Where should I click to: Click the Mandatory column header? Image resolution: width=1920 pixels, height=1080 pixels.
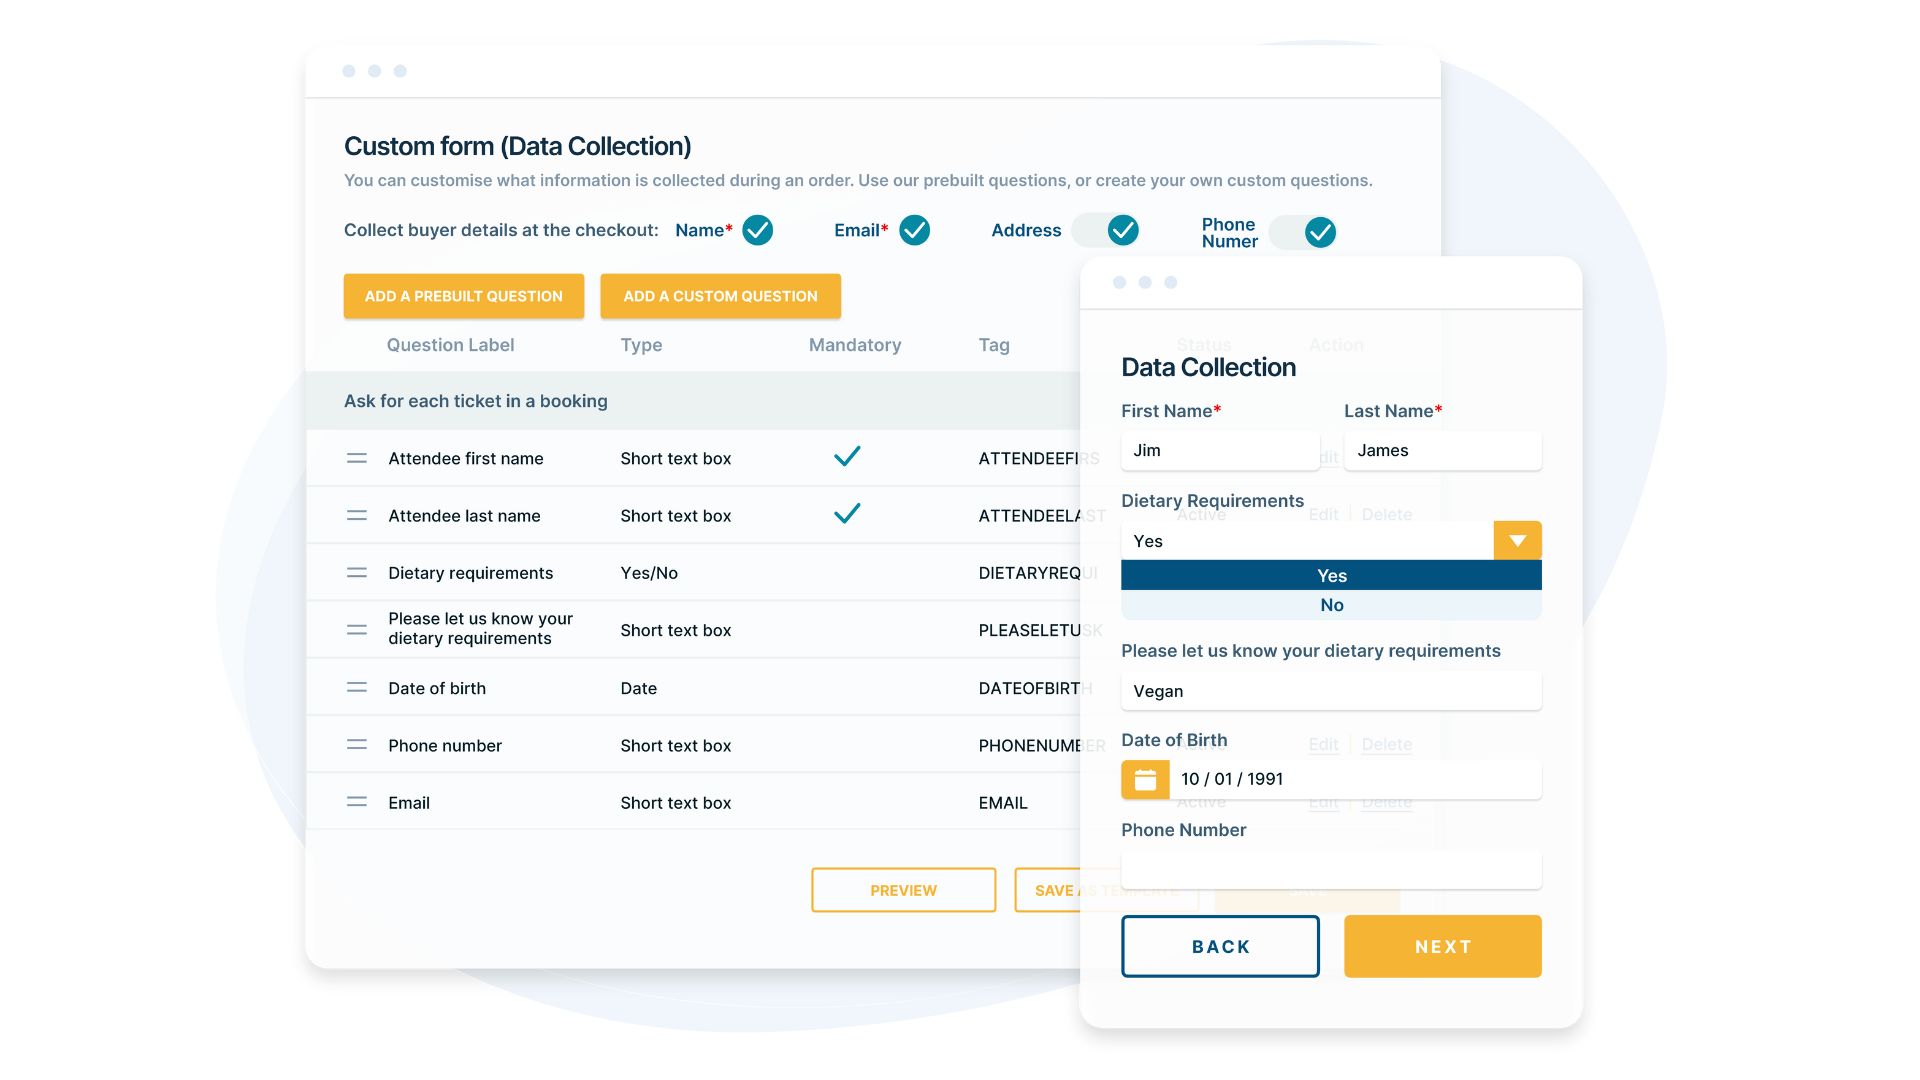[855, 345]
